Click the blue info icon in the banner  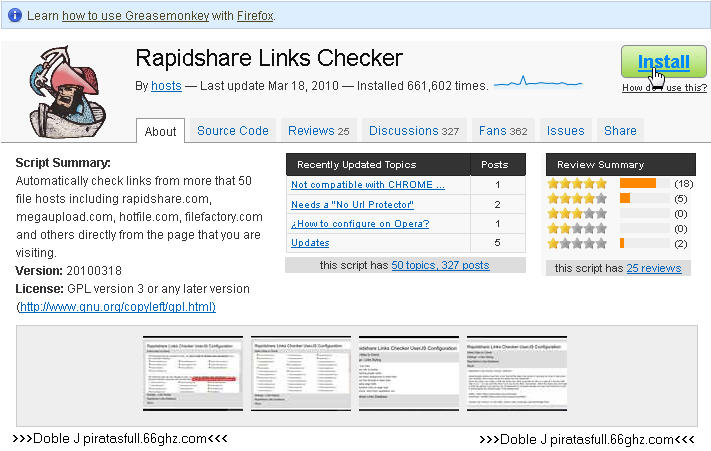click(15, 15)
